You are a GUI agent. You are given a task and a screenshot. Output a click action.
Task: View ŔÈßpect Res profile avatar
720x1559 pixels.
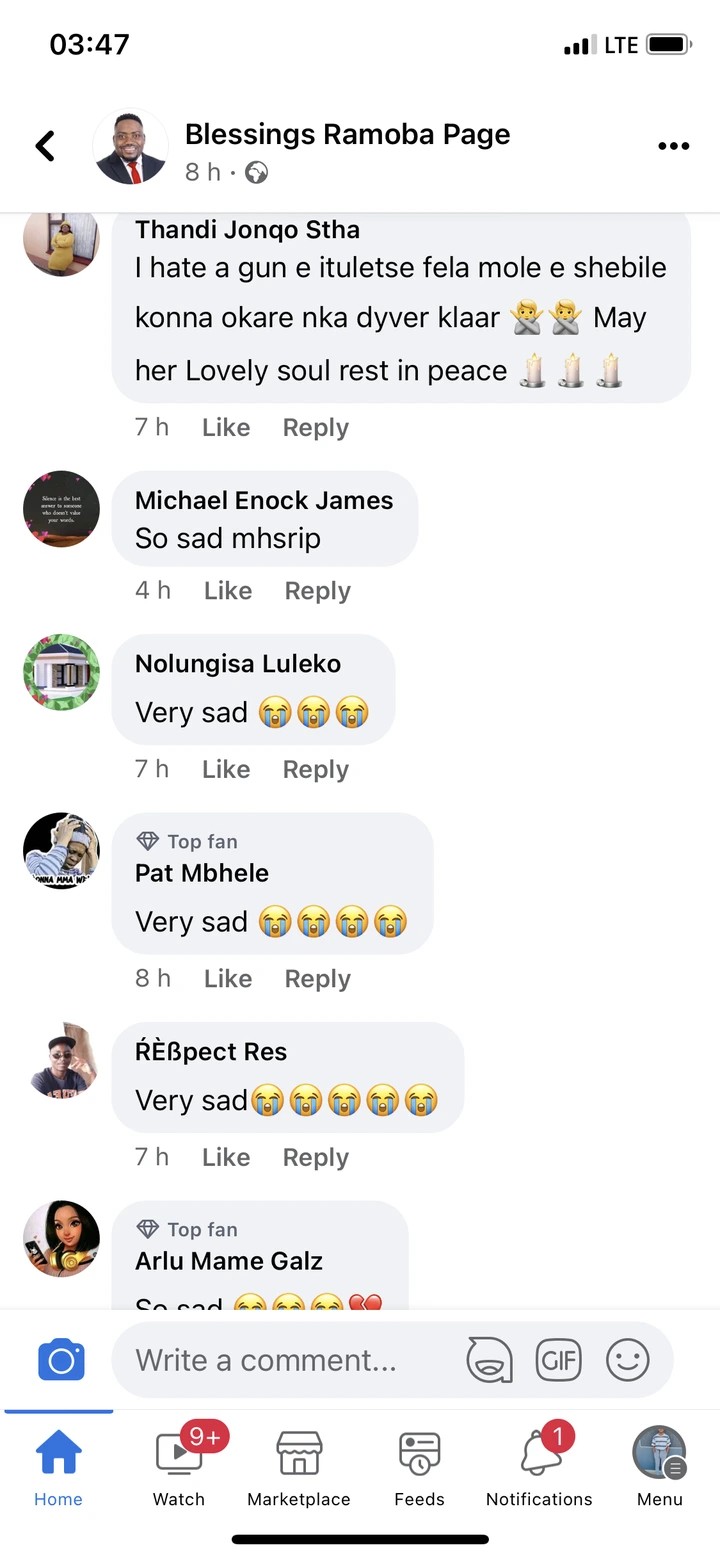coord(61,1061)
